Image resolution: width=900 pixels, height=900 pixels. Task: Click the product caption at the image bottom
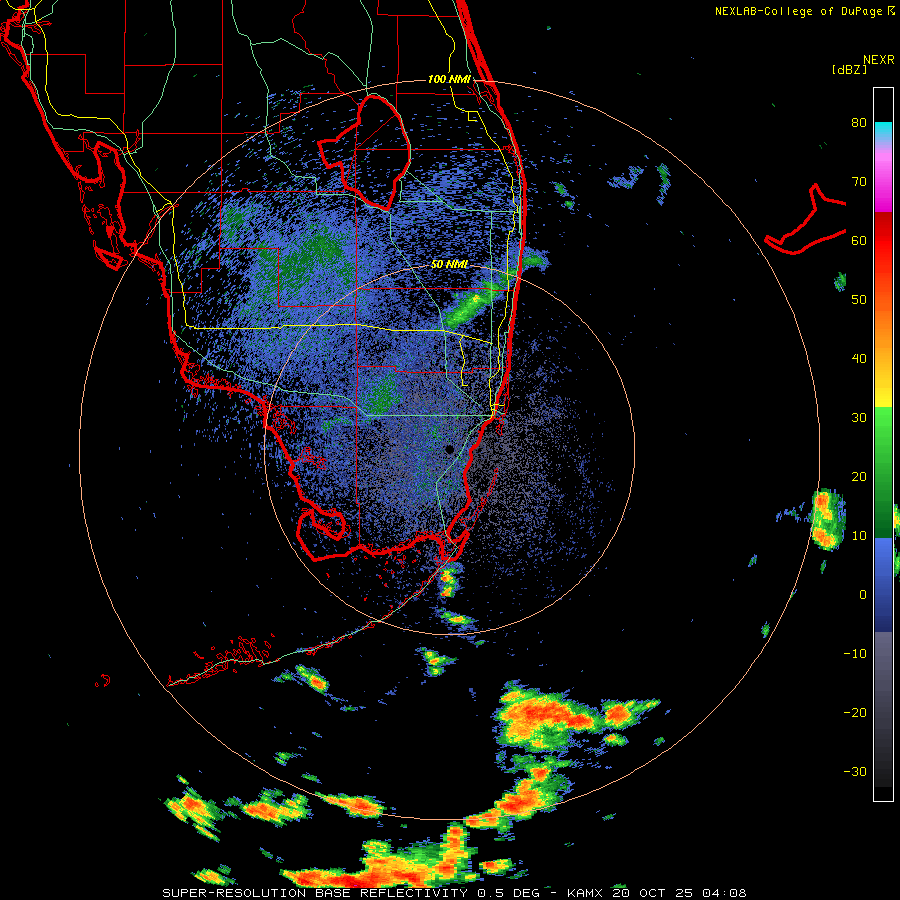pyautogui.click(x=454, y=893)
